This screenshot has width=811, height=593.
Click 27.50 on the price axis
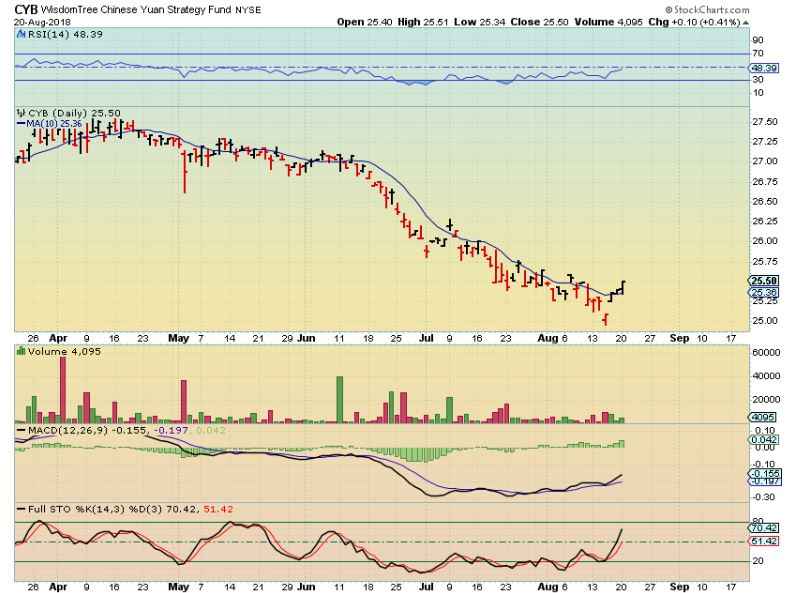pos(765,121)
